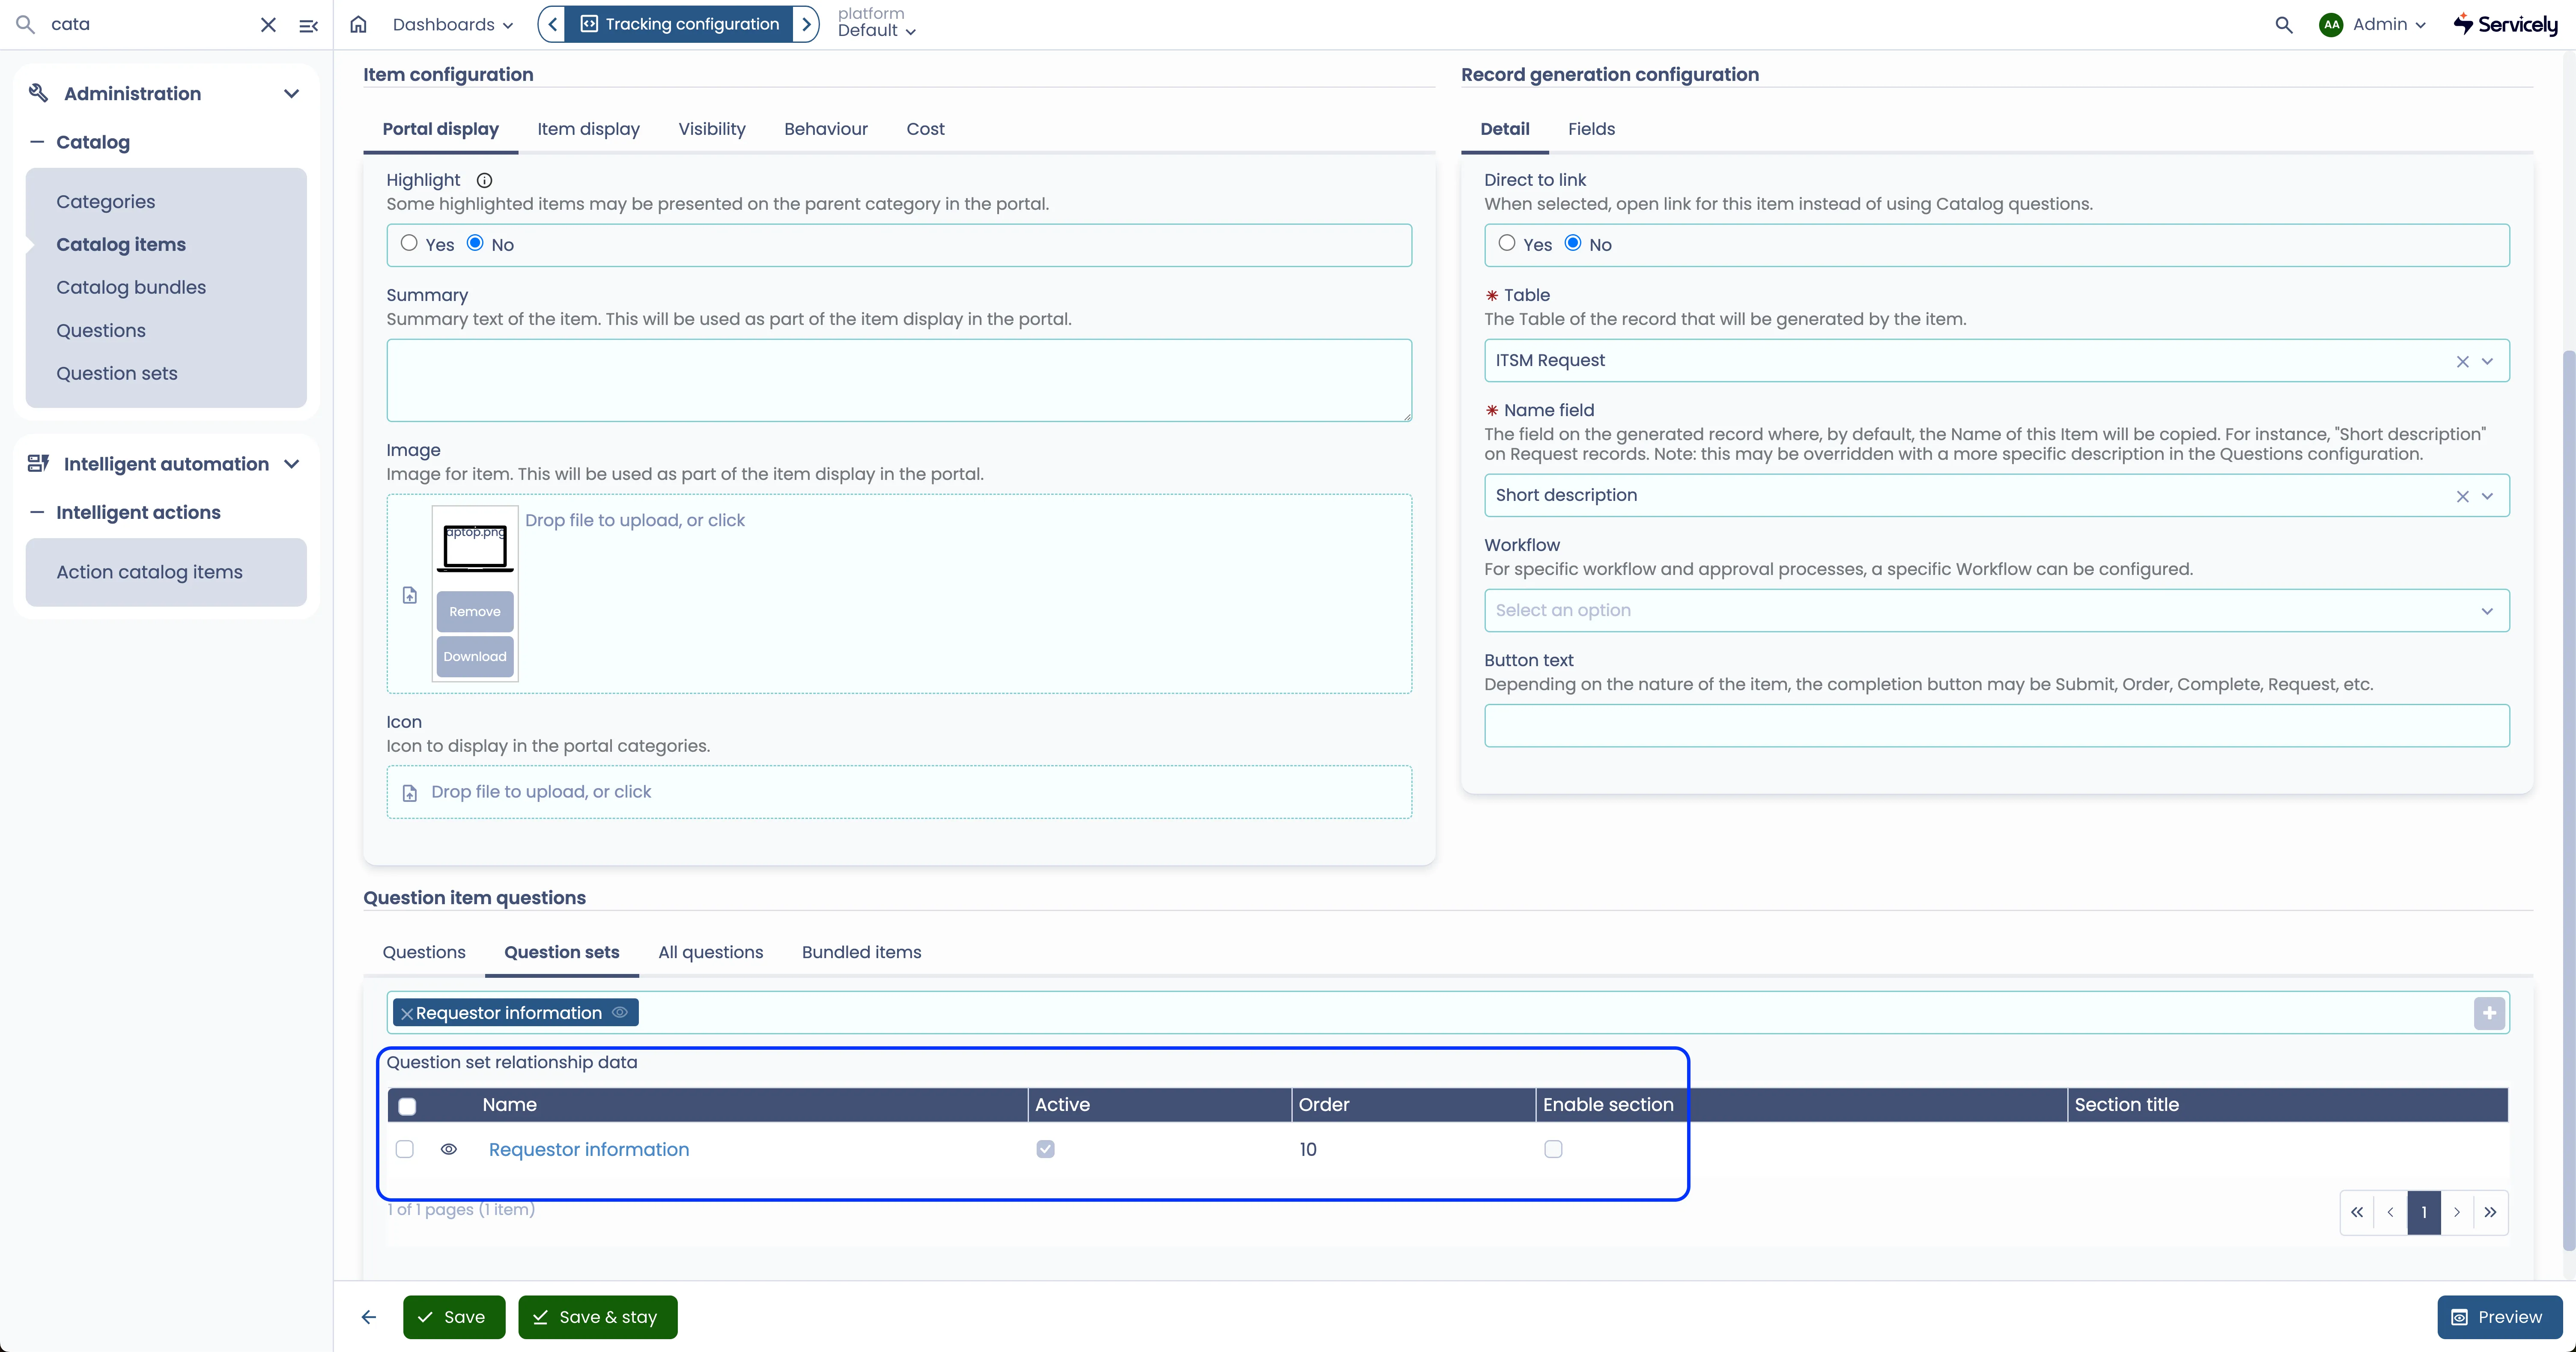Click the previous arrow beside Tracking configuration
The width and height of the screenshot is (2576, 1352).
(553, 24)
